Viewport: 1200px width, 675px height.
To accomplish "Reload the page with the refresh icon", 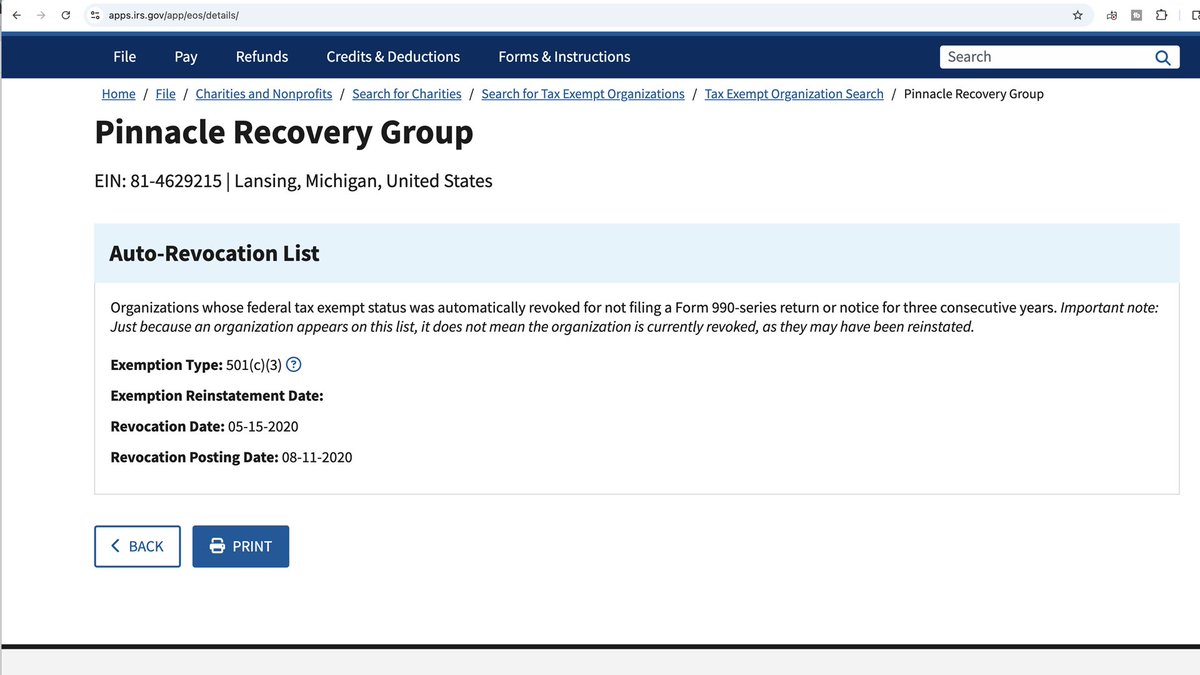I will click(66, 15).
